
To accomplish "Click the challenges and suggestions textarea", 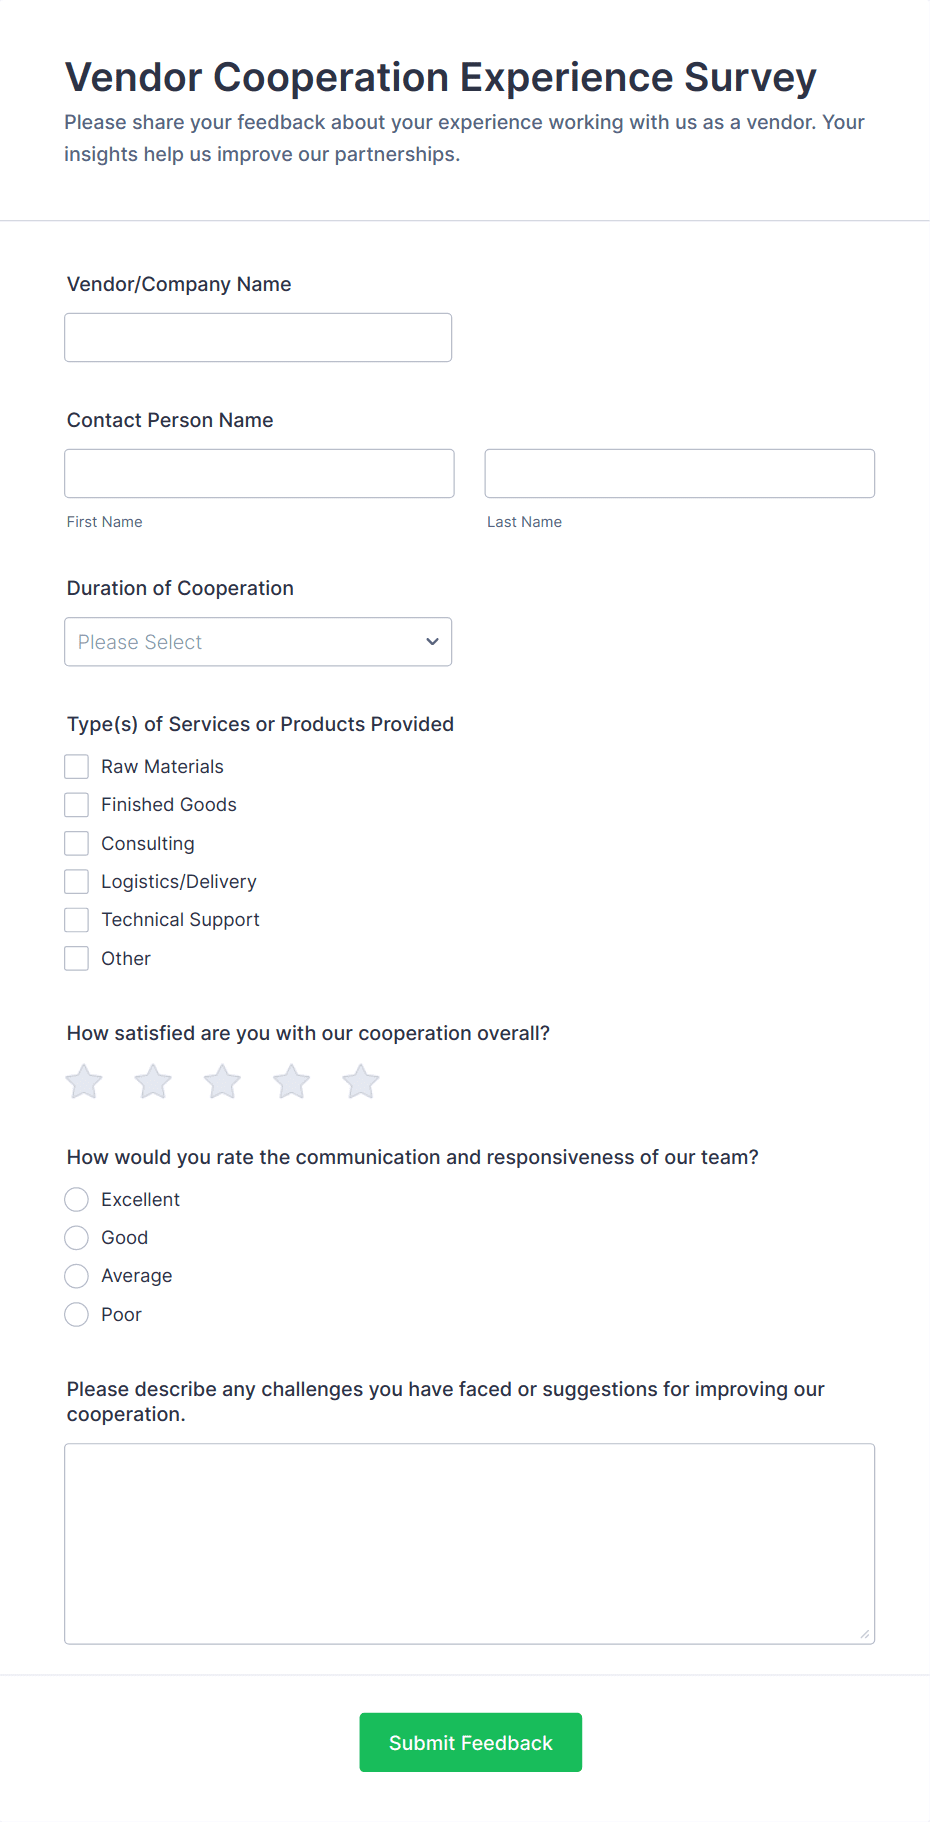I will [x=469, y=1543].
